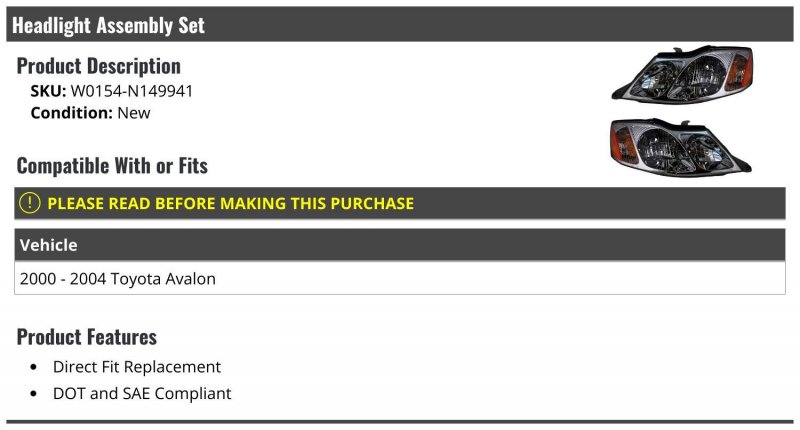Click the DOT and SAE Compliant item

[142, 393]
